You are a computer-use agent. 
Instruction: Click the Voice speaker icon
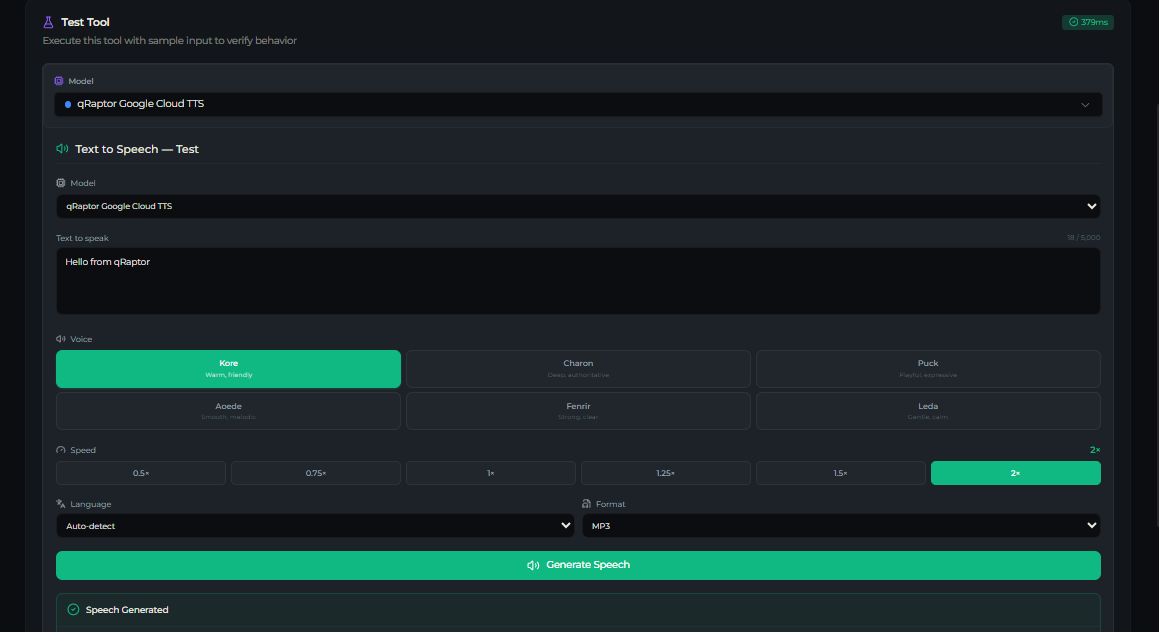61,339
